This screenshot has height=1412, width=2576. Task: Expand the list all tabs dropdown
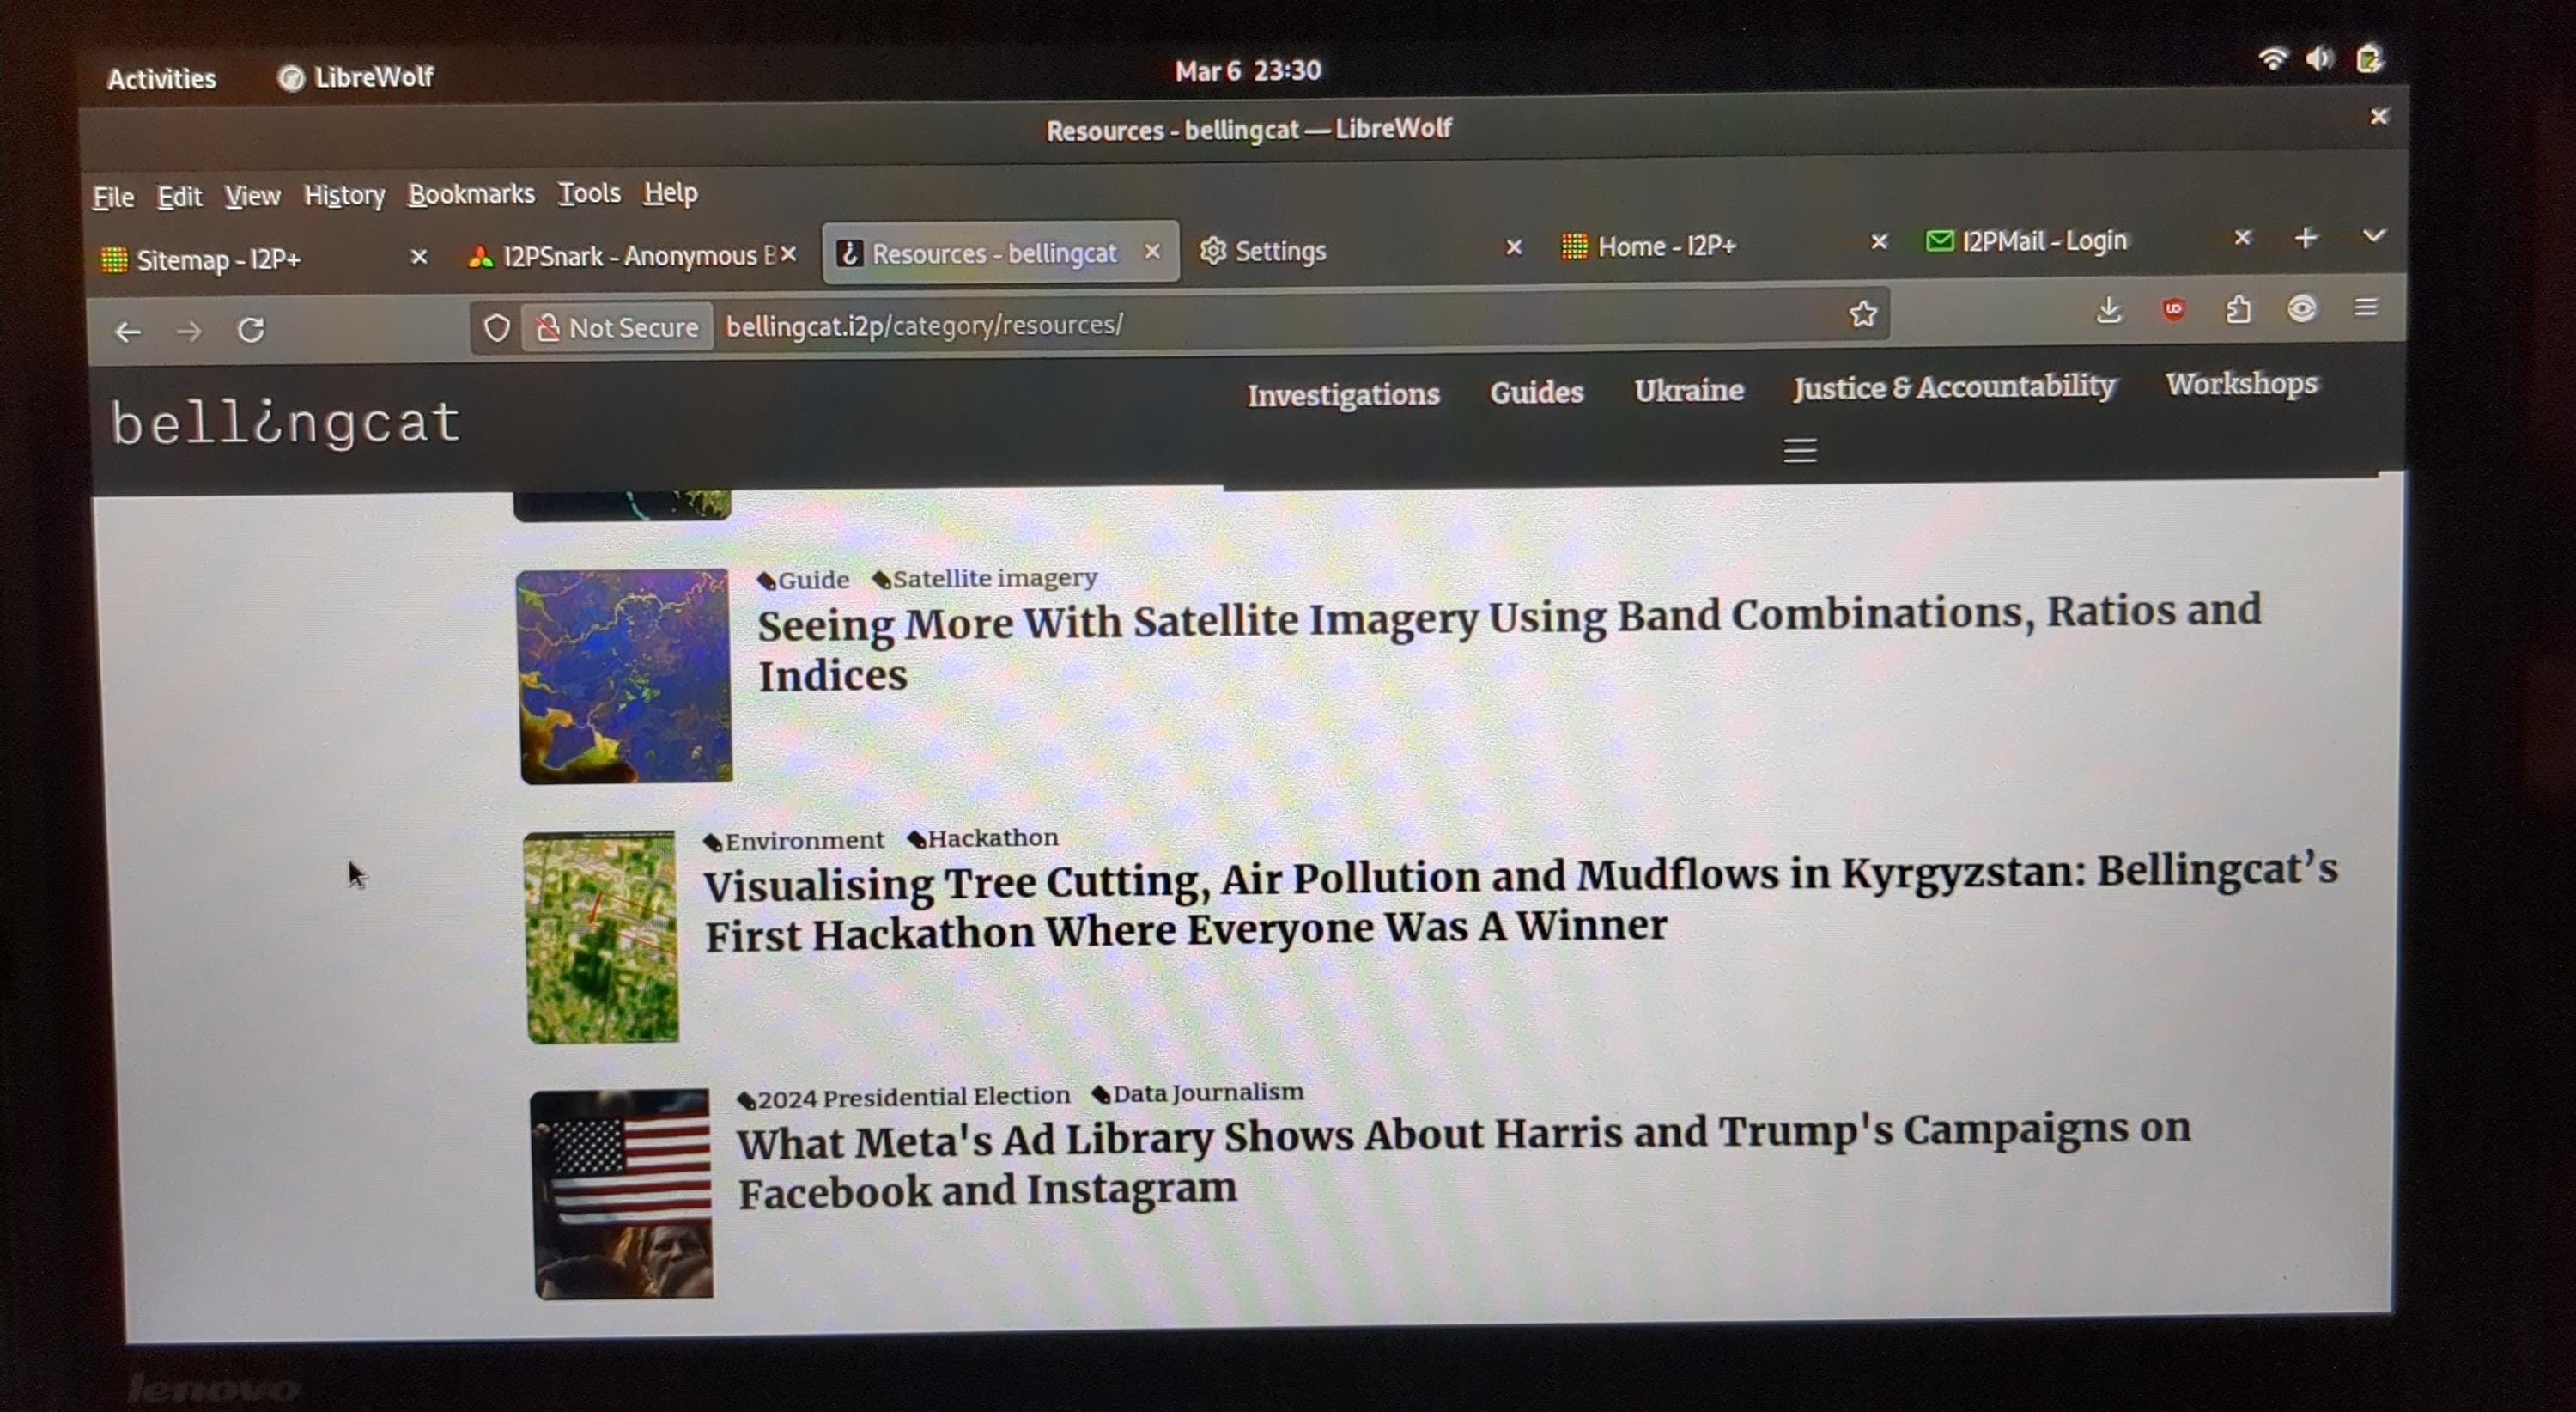(x=2374, y=236)
